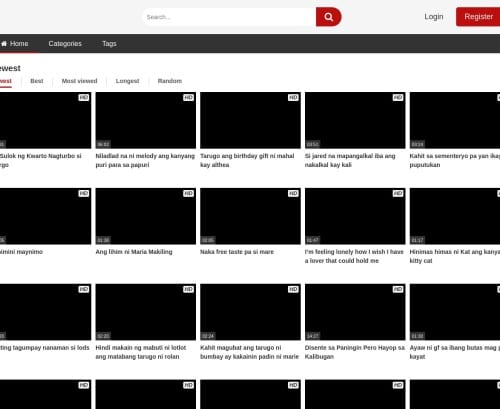The image size is (500, 409).
Task: Open the Disente sa Paningin video thumbnail
Action: [x=355, y=312]
